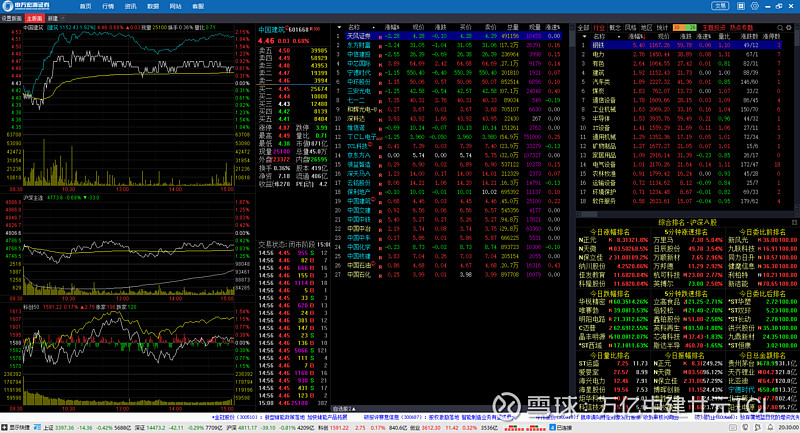Screen dimensions: 800x433
Task: Select 天风证券 row in watchlist
Action: [x=447, y=36]
